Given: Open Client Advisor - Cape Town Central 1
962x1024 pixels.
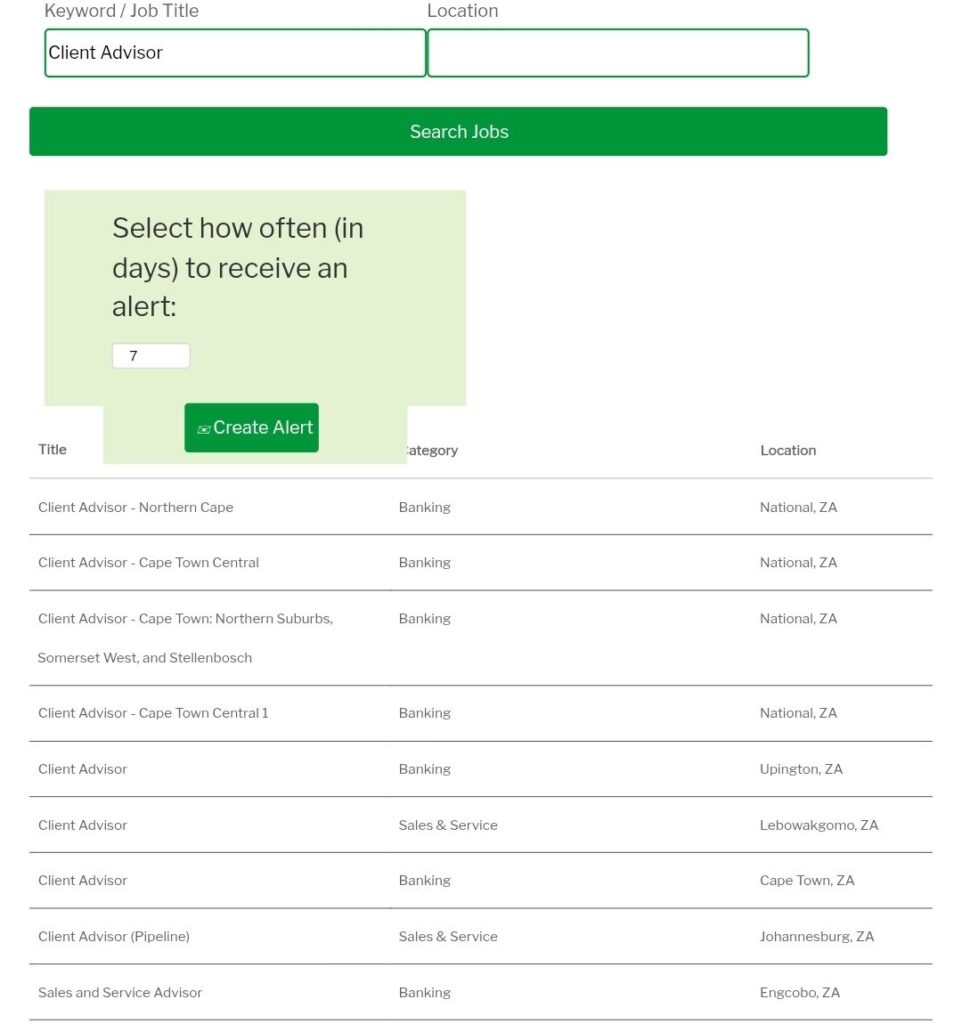Looking at the screenshot, I should click(153, 713).
